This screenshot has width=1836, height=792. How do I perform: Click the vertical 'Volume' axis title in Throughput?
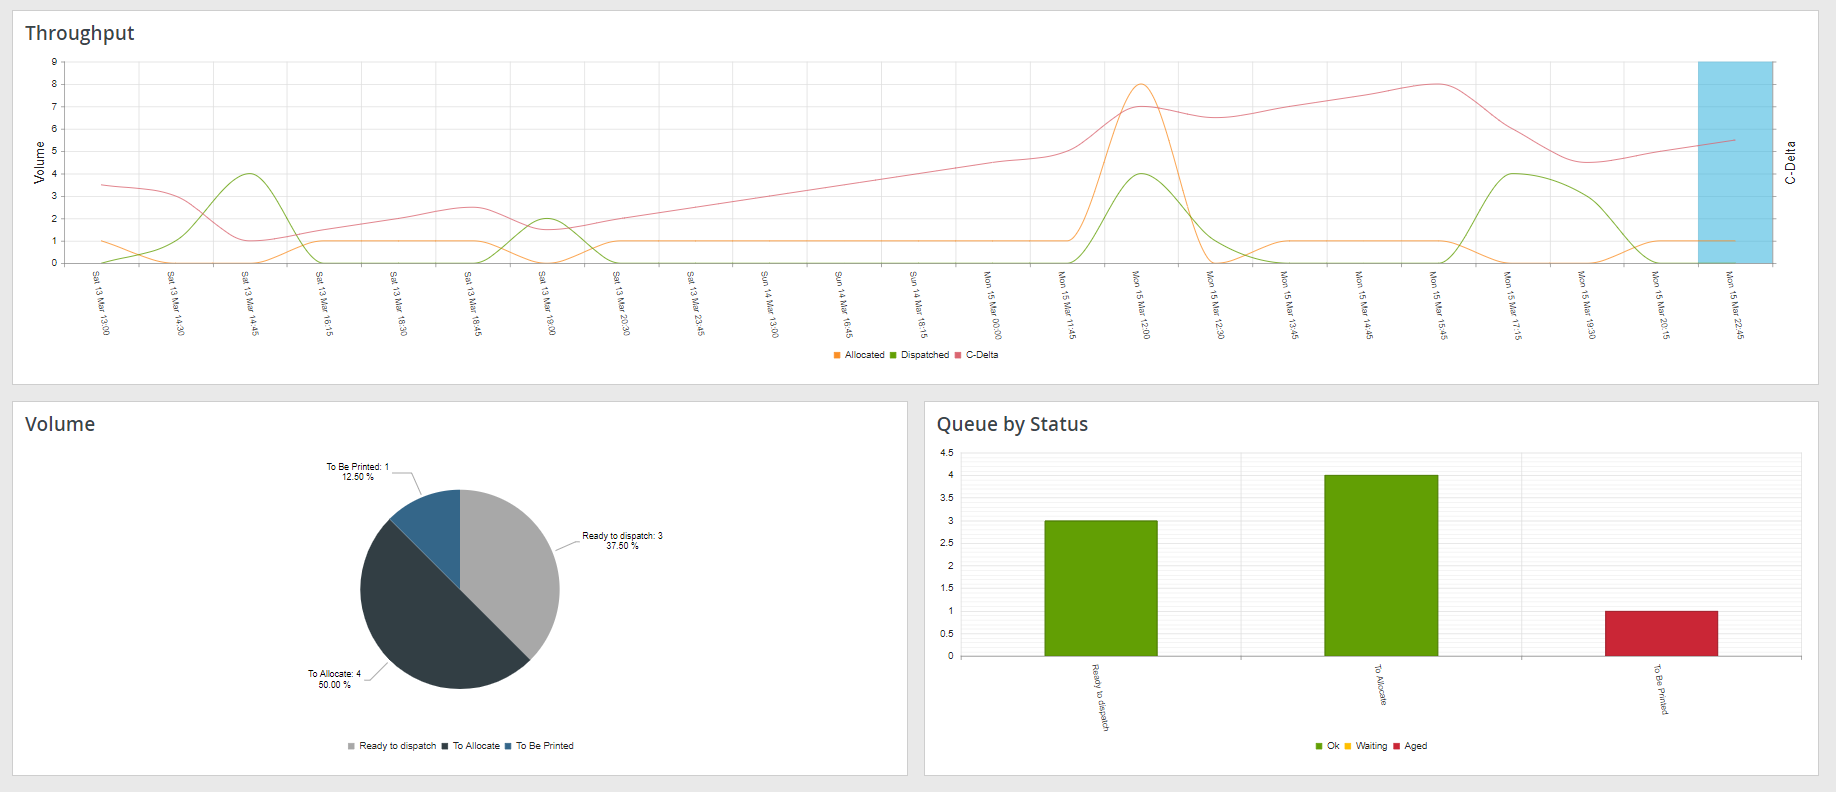[x=40, y=162]
